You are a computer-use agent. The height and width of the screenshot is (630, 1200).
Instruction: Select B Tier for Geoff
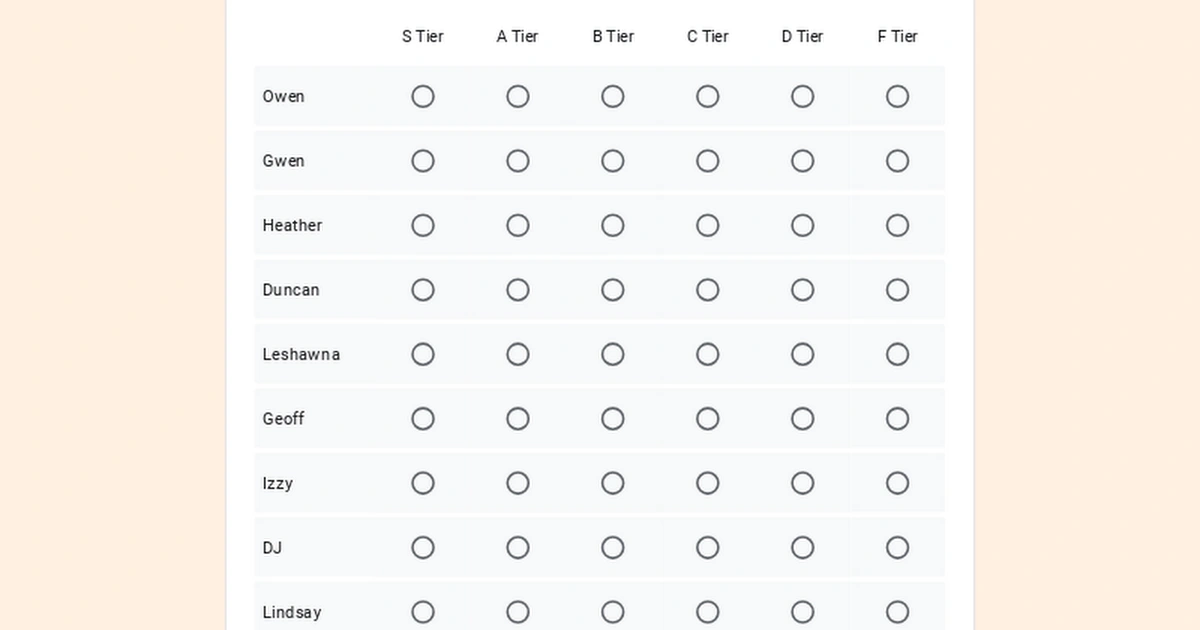[612, 419]
